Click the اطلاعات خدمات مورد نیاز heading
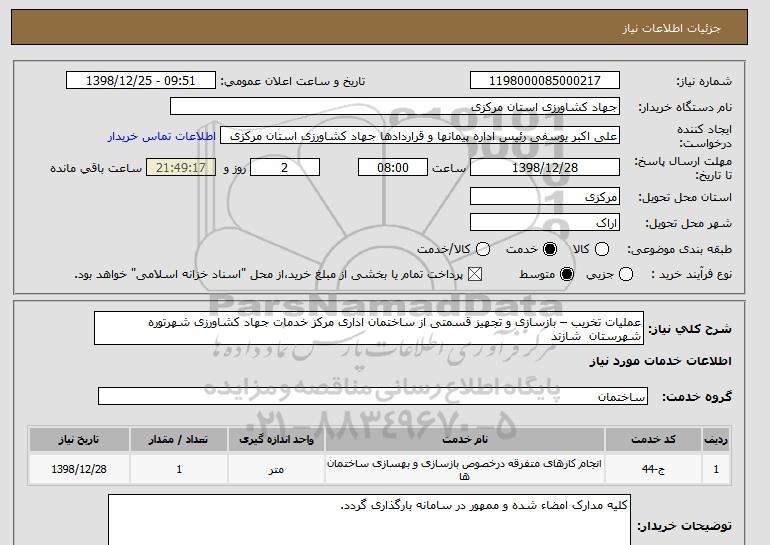The width and height of the screenshot is (770, 545). point(660,361)
